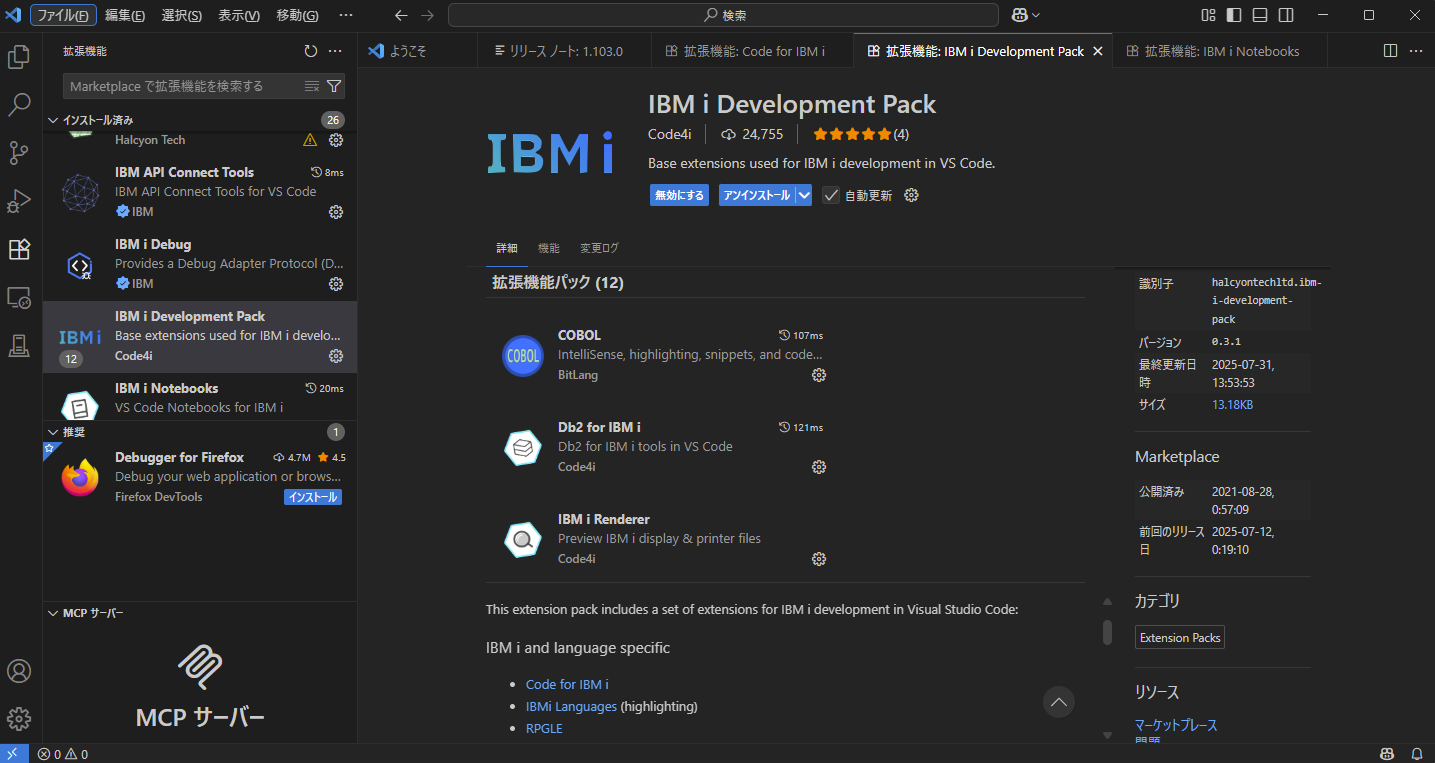Manage gear for IBM i Development Pack in sidebar
The image size is (1435, 763).
[336, 356]
